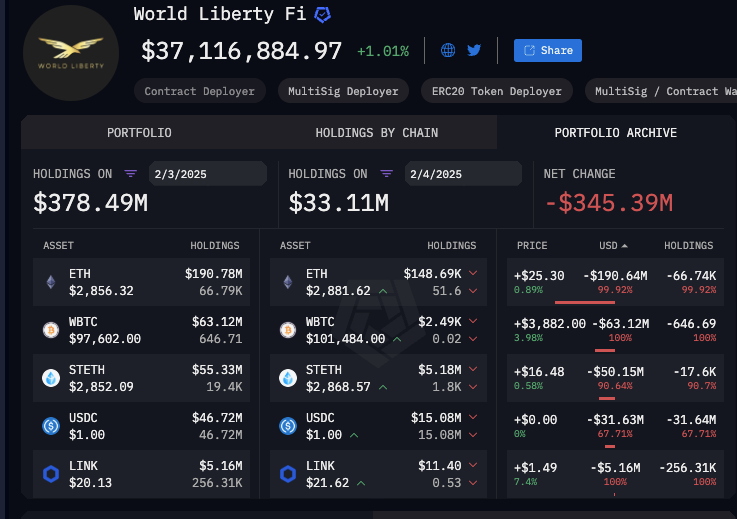Click the -$50.15M STETH net change
Viewport: 737px width, 519px height.
[x=615, y=371]
